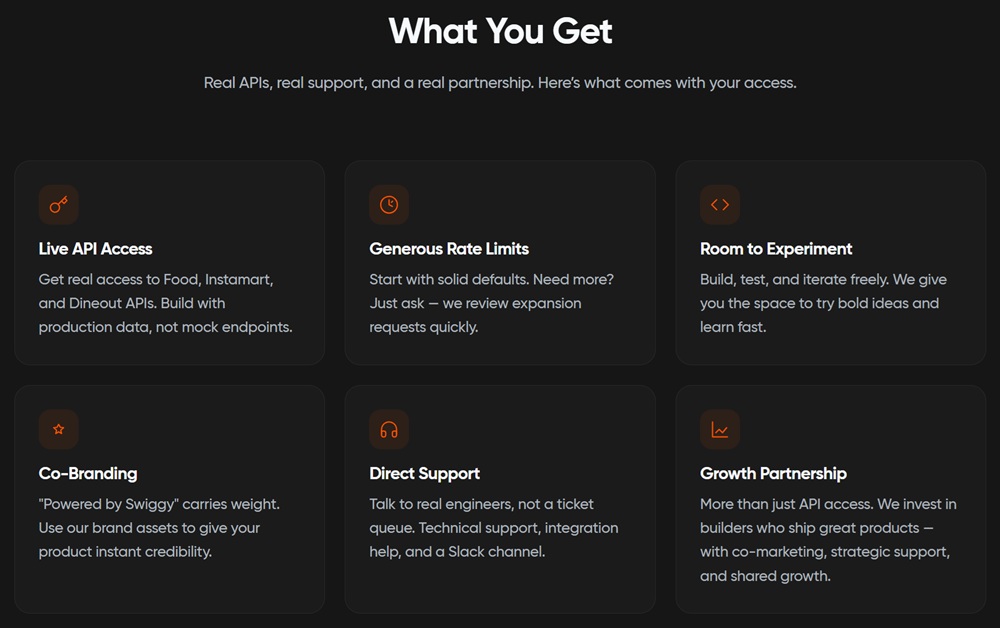Open the Co-Branding card title
1000x628 pixels.
point(88,474)
